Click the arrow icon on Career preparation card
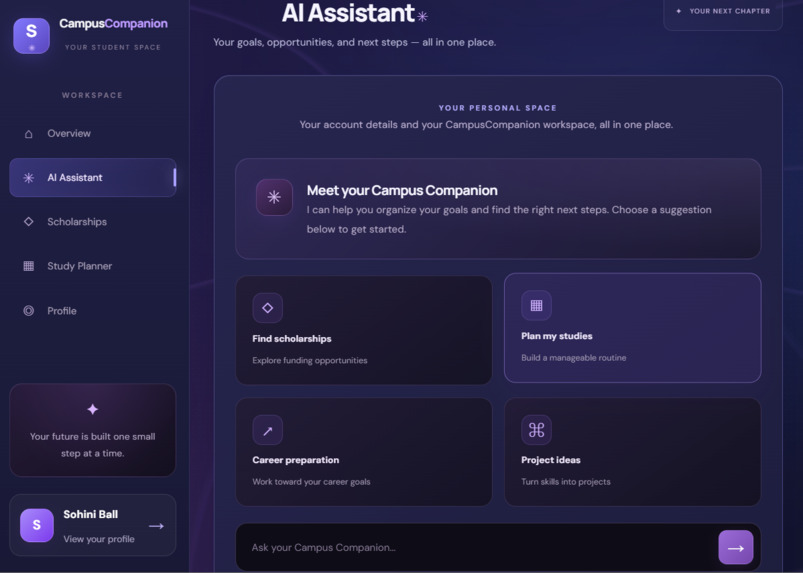The height and width of the screenshot is (573, 803). pyautogui.click(x=267, y=430)
